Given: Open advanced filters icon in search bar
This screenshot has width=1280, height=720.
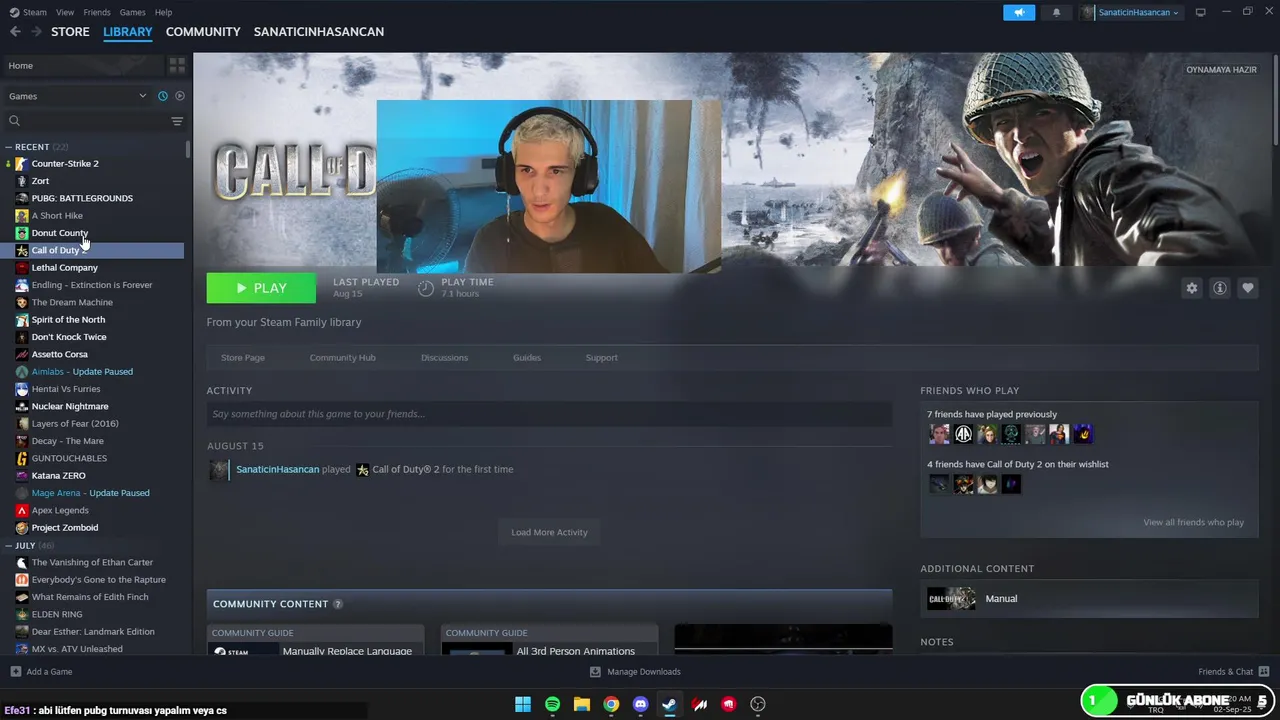Looking at the screenshot, I should point(177,121).
